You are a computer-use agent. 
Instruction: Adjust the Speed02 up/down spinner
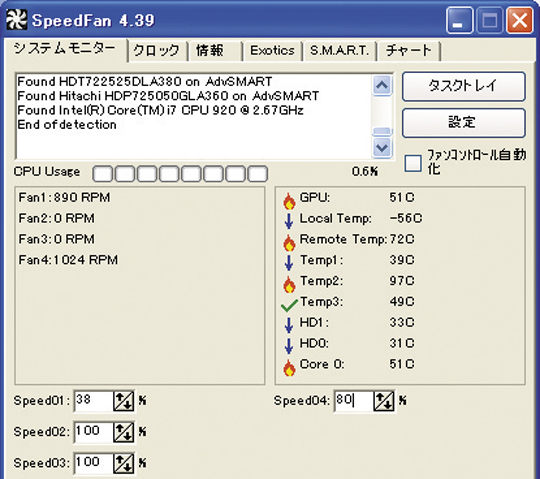123,432
